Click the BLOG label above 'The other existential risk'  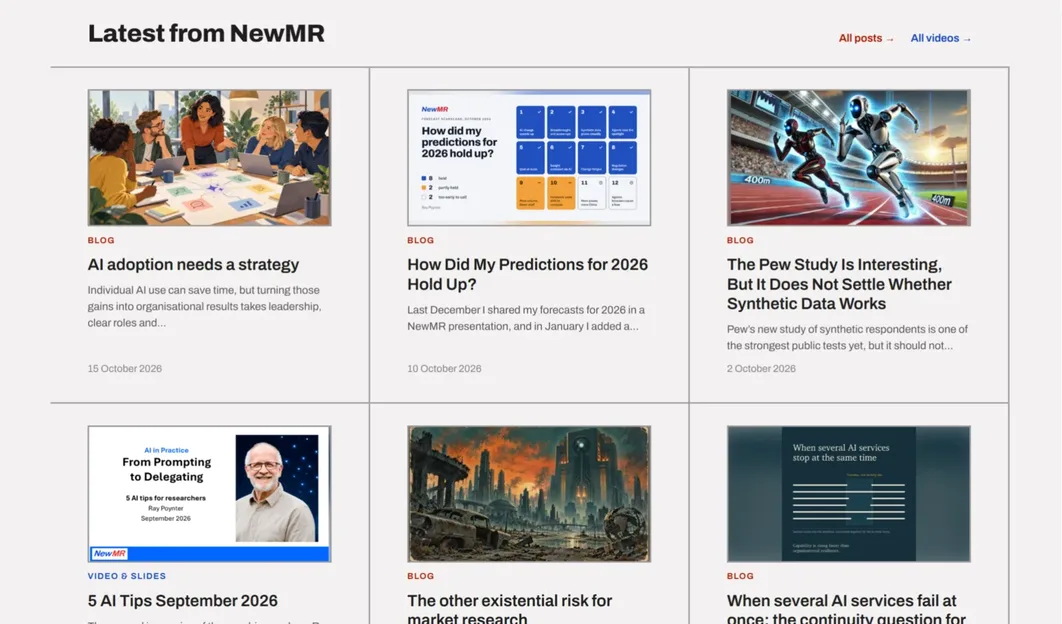tap(421, 576)
